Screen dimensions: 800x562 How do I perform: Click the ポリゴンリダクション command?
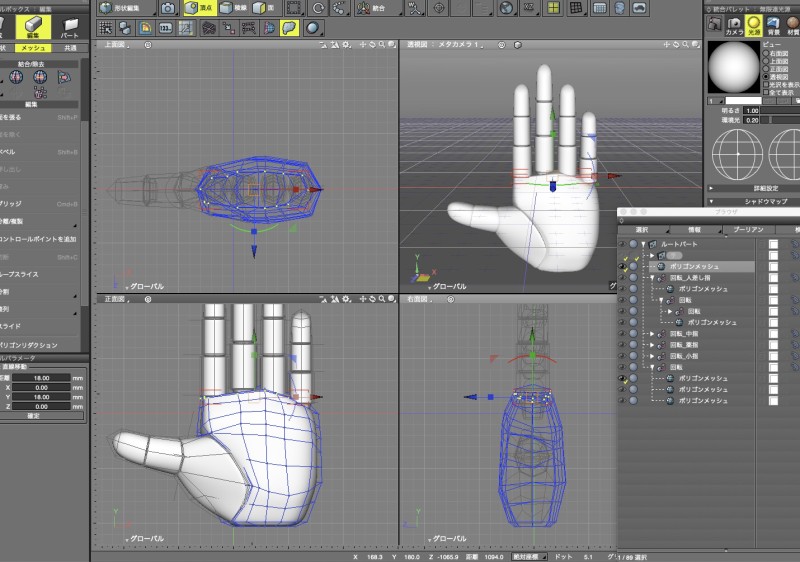39,345
